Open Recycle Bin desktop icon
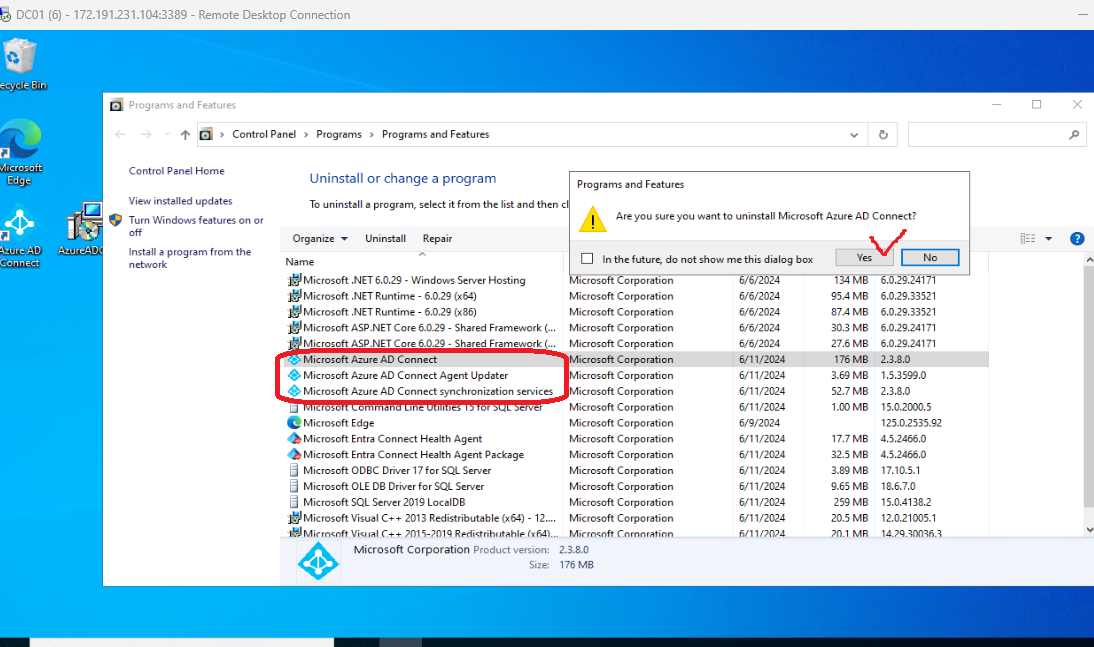 coord(19,64)
